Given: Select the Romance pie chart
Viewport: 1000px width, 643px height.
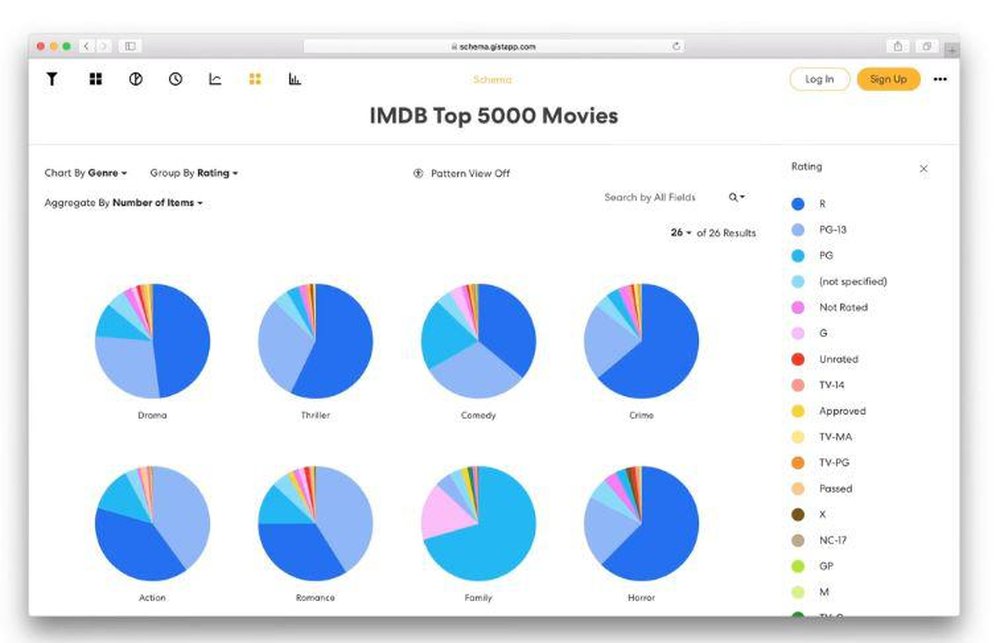Looking at the screenshot, I should (316, 524).
